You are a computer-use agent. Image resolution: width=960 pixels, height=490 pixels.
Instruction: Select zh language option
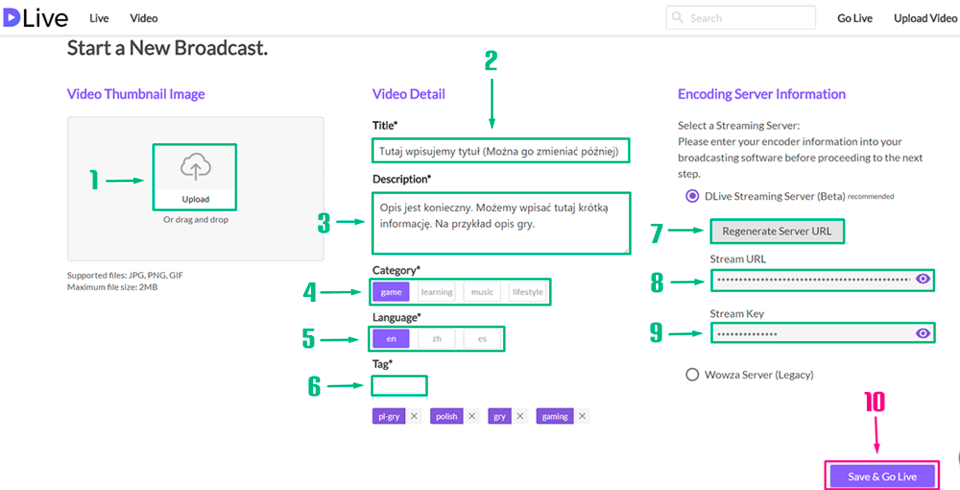click(437, 339)
